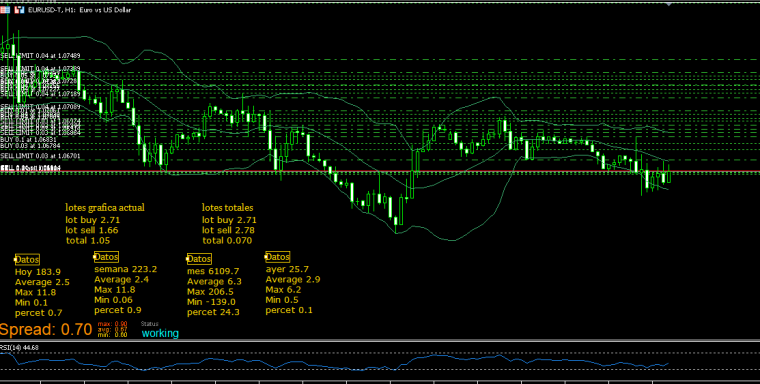Image resolution: width=760 pixels, height=384 pixels.
Task: Click the SELL LIMIT 0.04 at 1.07089 order label
Action: 40,106
